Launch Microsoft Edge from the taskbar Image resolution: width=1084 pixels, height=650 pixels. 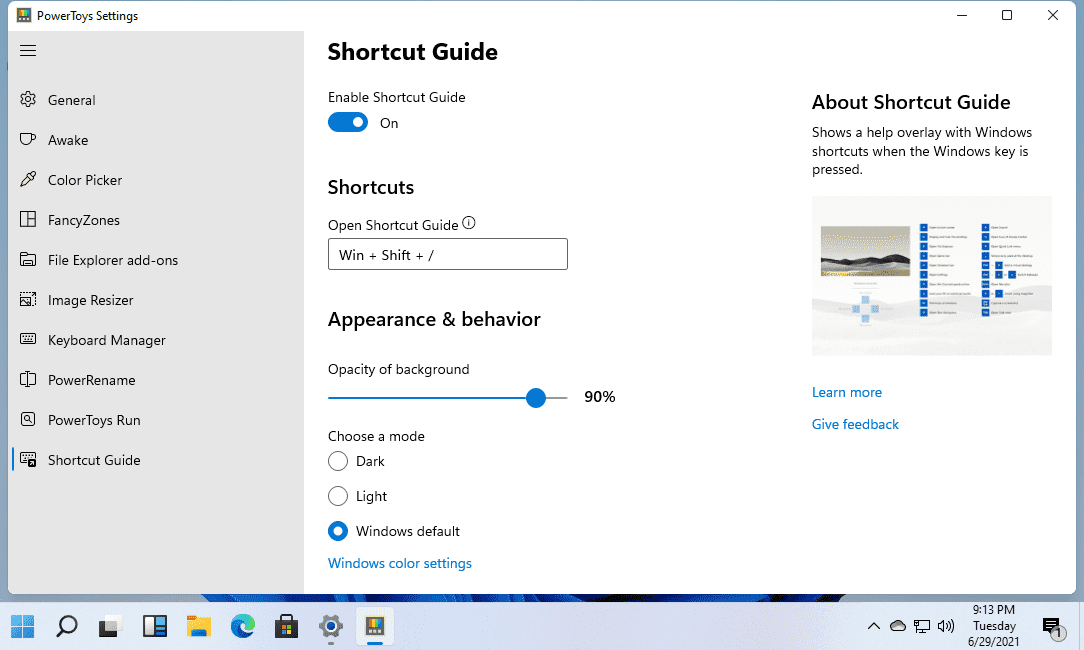243,626
